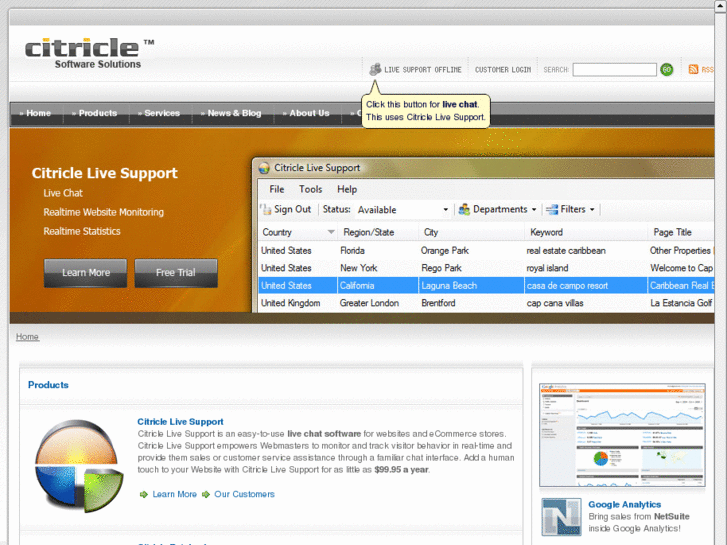Focus the Search input field
The width and height of the screenshot is (727, 545).
click(x=614, y=70)
